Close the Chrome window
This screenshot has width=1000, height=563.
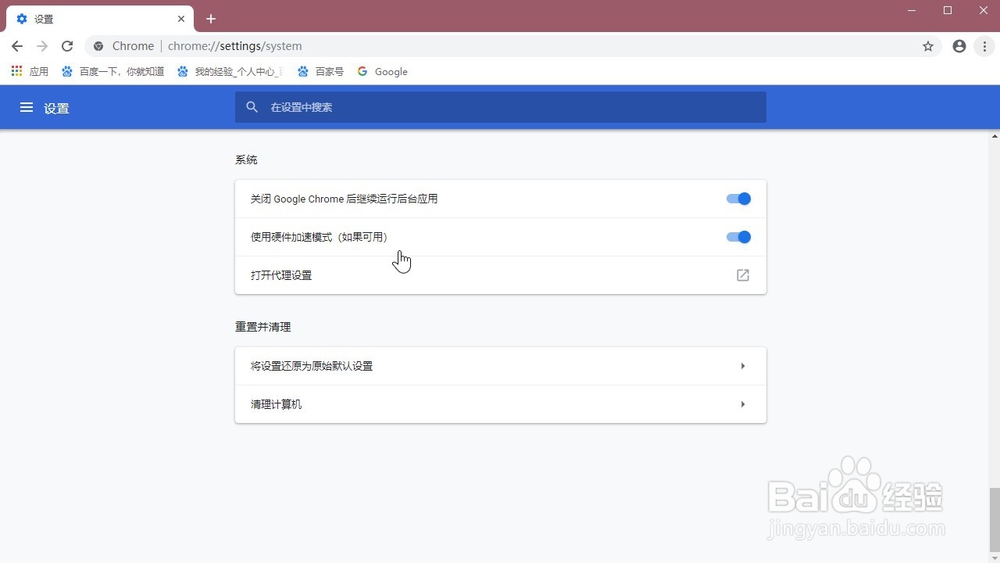[x=983, y=10]
